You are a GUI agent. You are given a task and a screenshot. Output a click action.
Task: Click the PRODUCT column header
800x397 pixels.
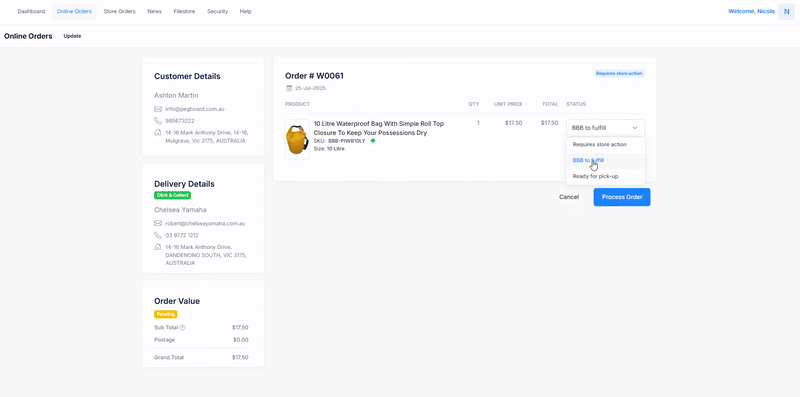[297, 104]
